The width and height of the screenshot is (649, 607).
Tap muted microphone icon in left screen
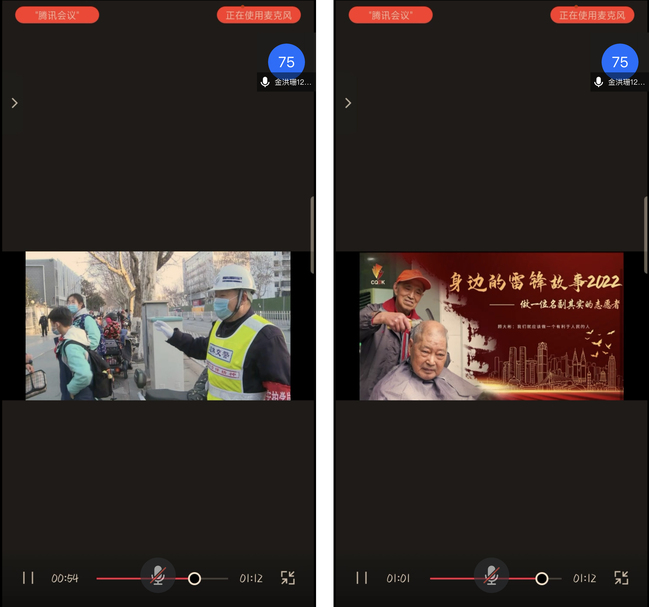pos(158,575)
